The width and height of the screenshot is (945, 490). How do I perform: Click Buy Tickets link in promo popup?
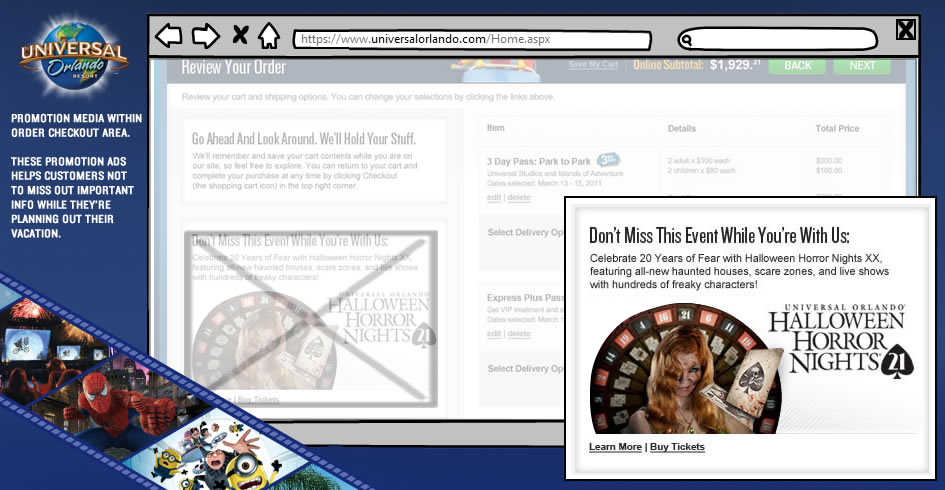[677, 447]
